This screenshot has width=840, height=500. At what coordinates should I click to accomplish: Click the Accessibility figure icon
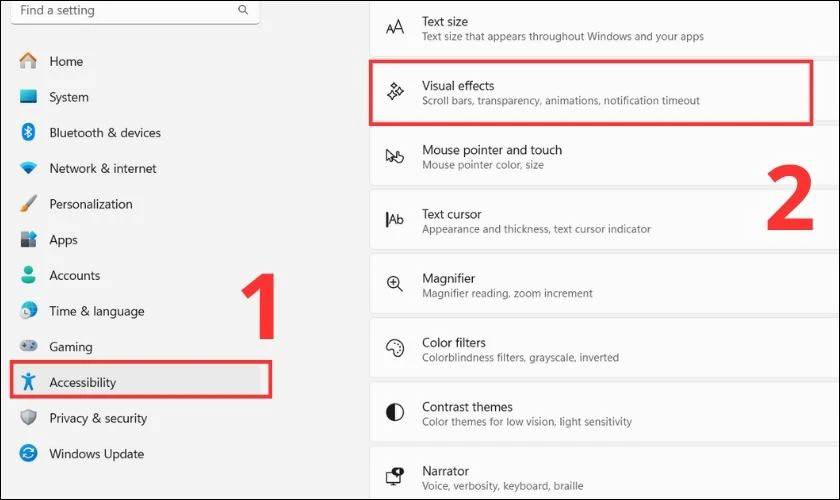[28, 382]
